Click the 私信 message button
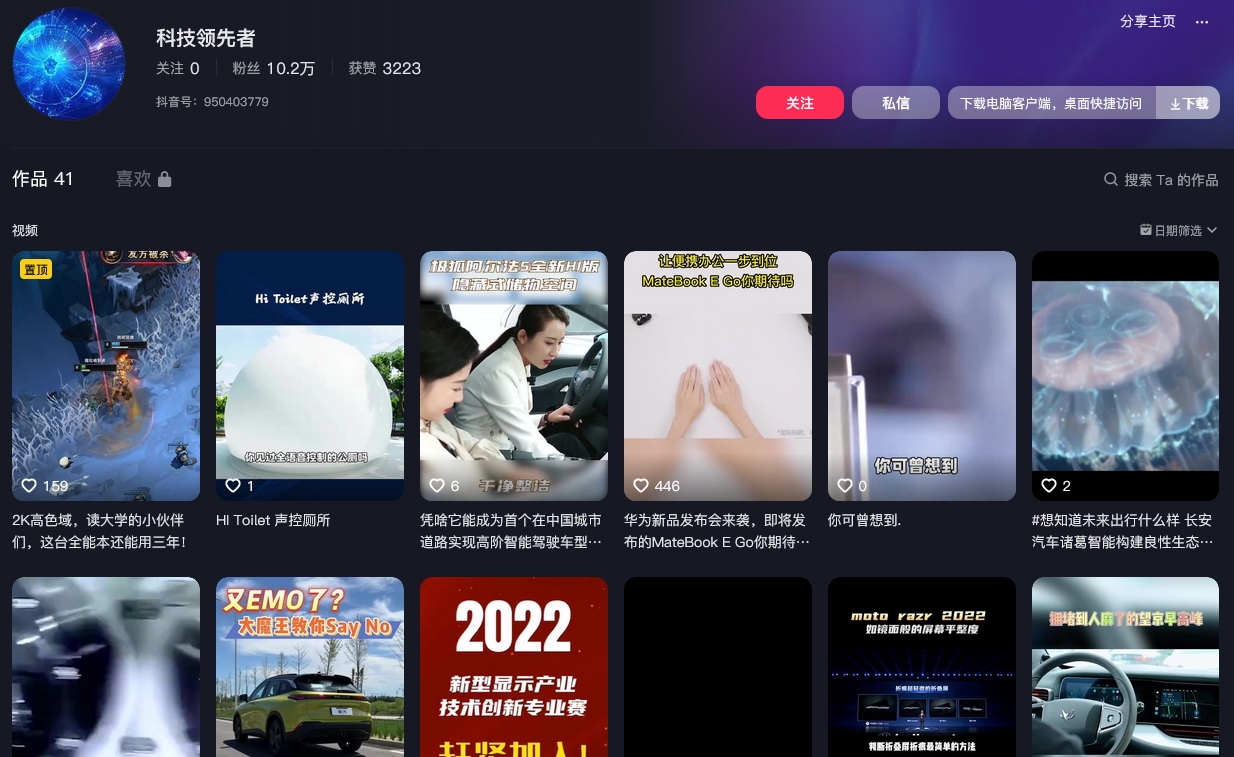 896,103
